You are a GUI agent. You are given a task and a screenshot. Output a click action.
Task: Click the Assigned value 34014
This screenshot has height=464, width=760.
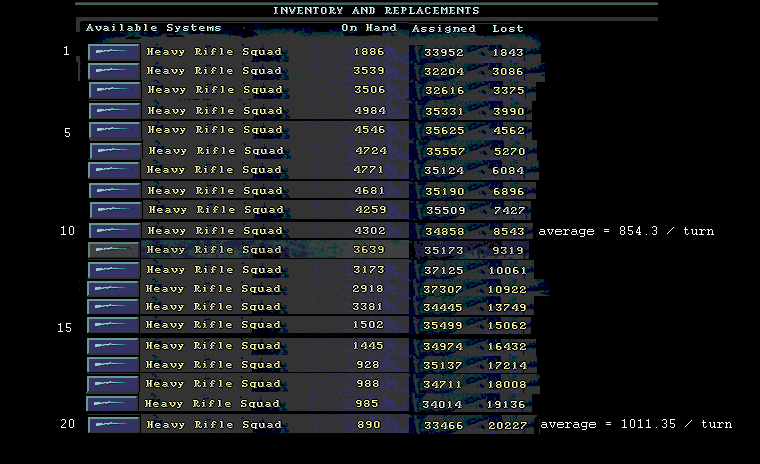pyautogui.click(x=442, y=405)
